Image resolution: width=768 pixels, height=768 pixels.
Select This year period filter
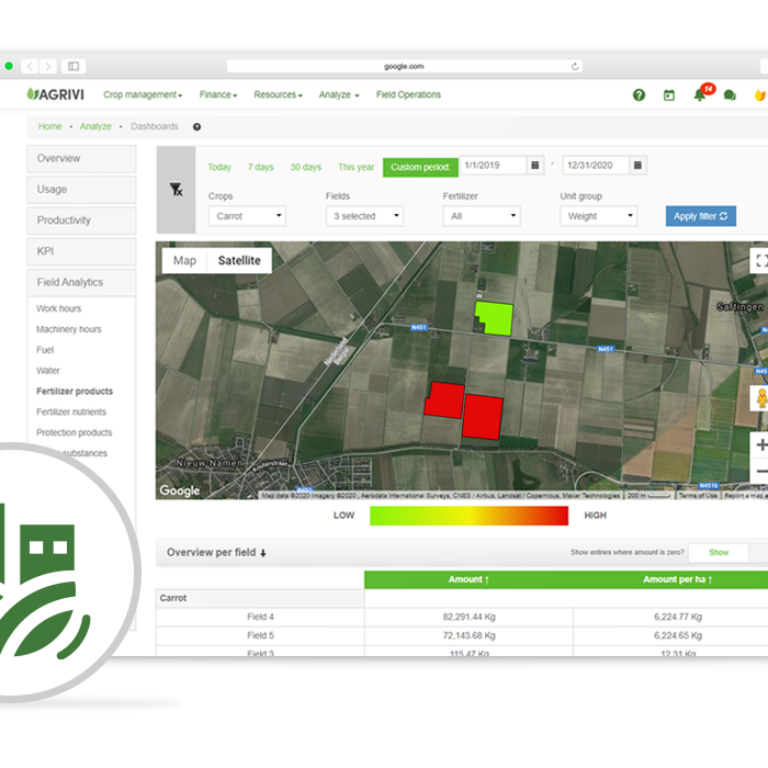356,167
